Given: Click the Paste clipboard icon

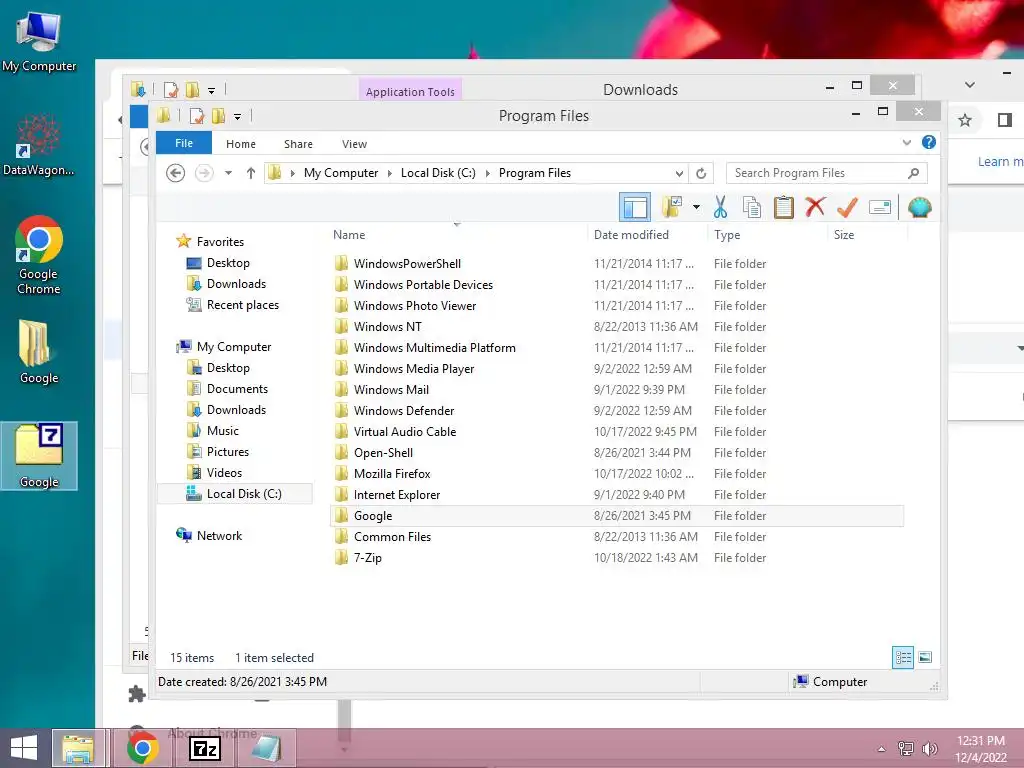Looking at the screenshot, I should pyautogui.click(x=783, y=207).
